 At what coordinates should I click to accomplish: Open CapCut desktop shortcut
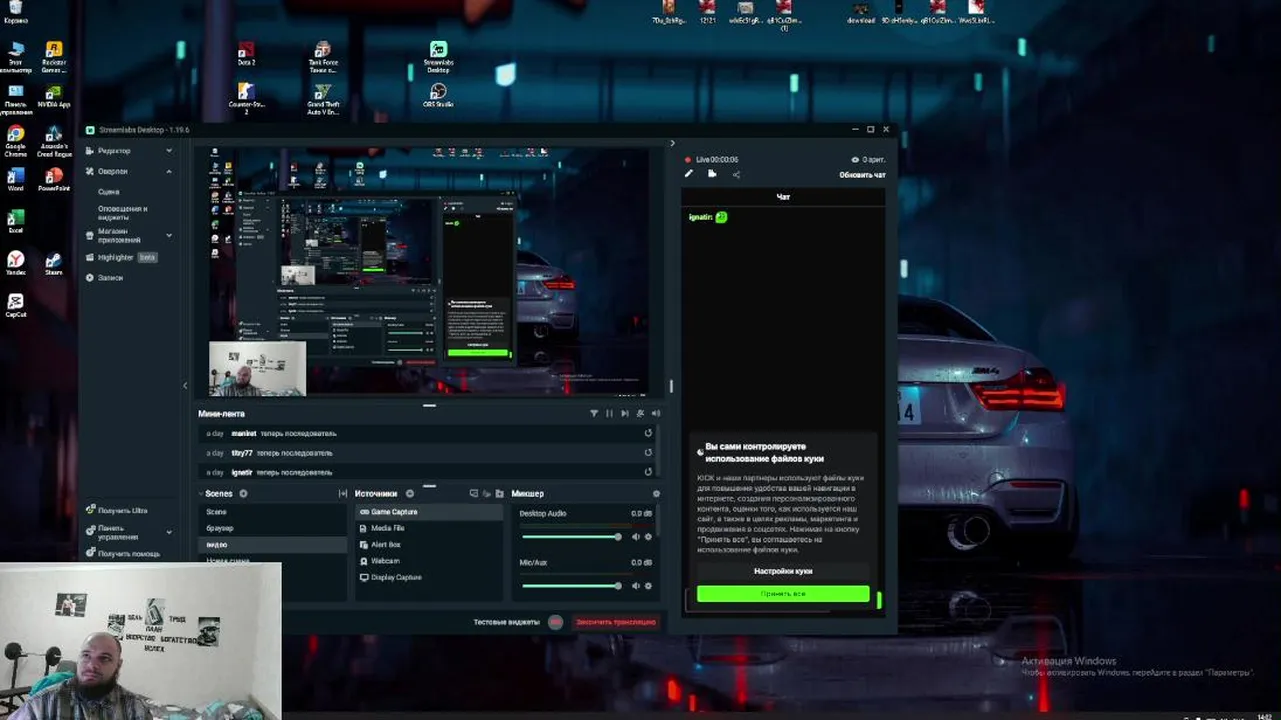click(15, 306)
